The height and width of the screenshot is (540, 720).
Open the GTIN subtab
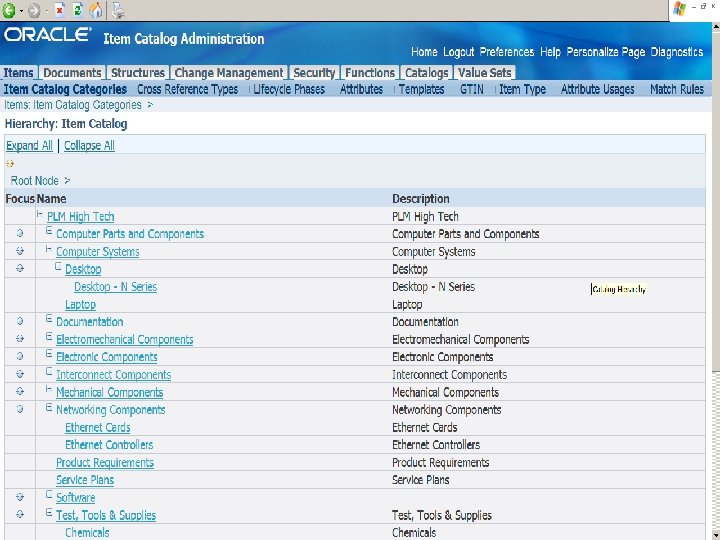tap(472, 89)
